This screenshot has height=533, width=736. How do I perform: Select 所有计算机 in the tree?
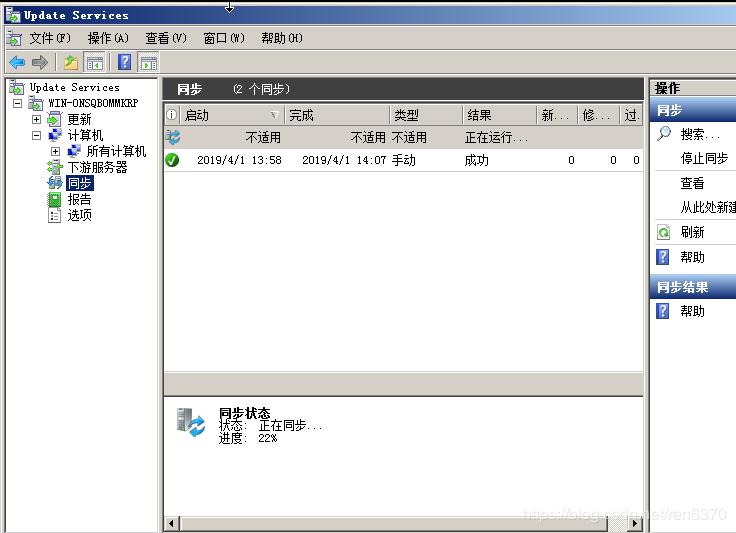[x=116, y=151]
